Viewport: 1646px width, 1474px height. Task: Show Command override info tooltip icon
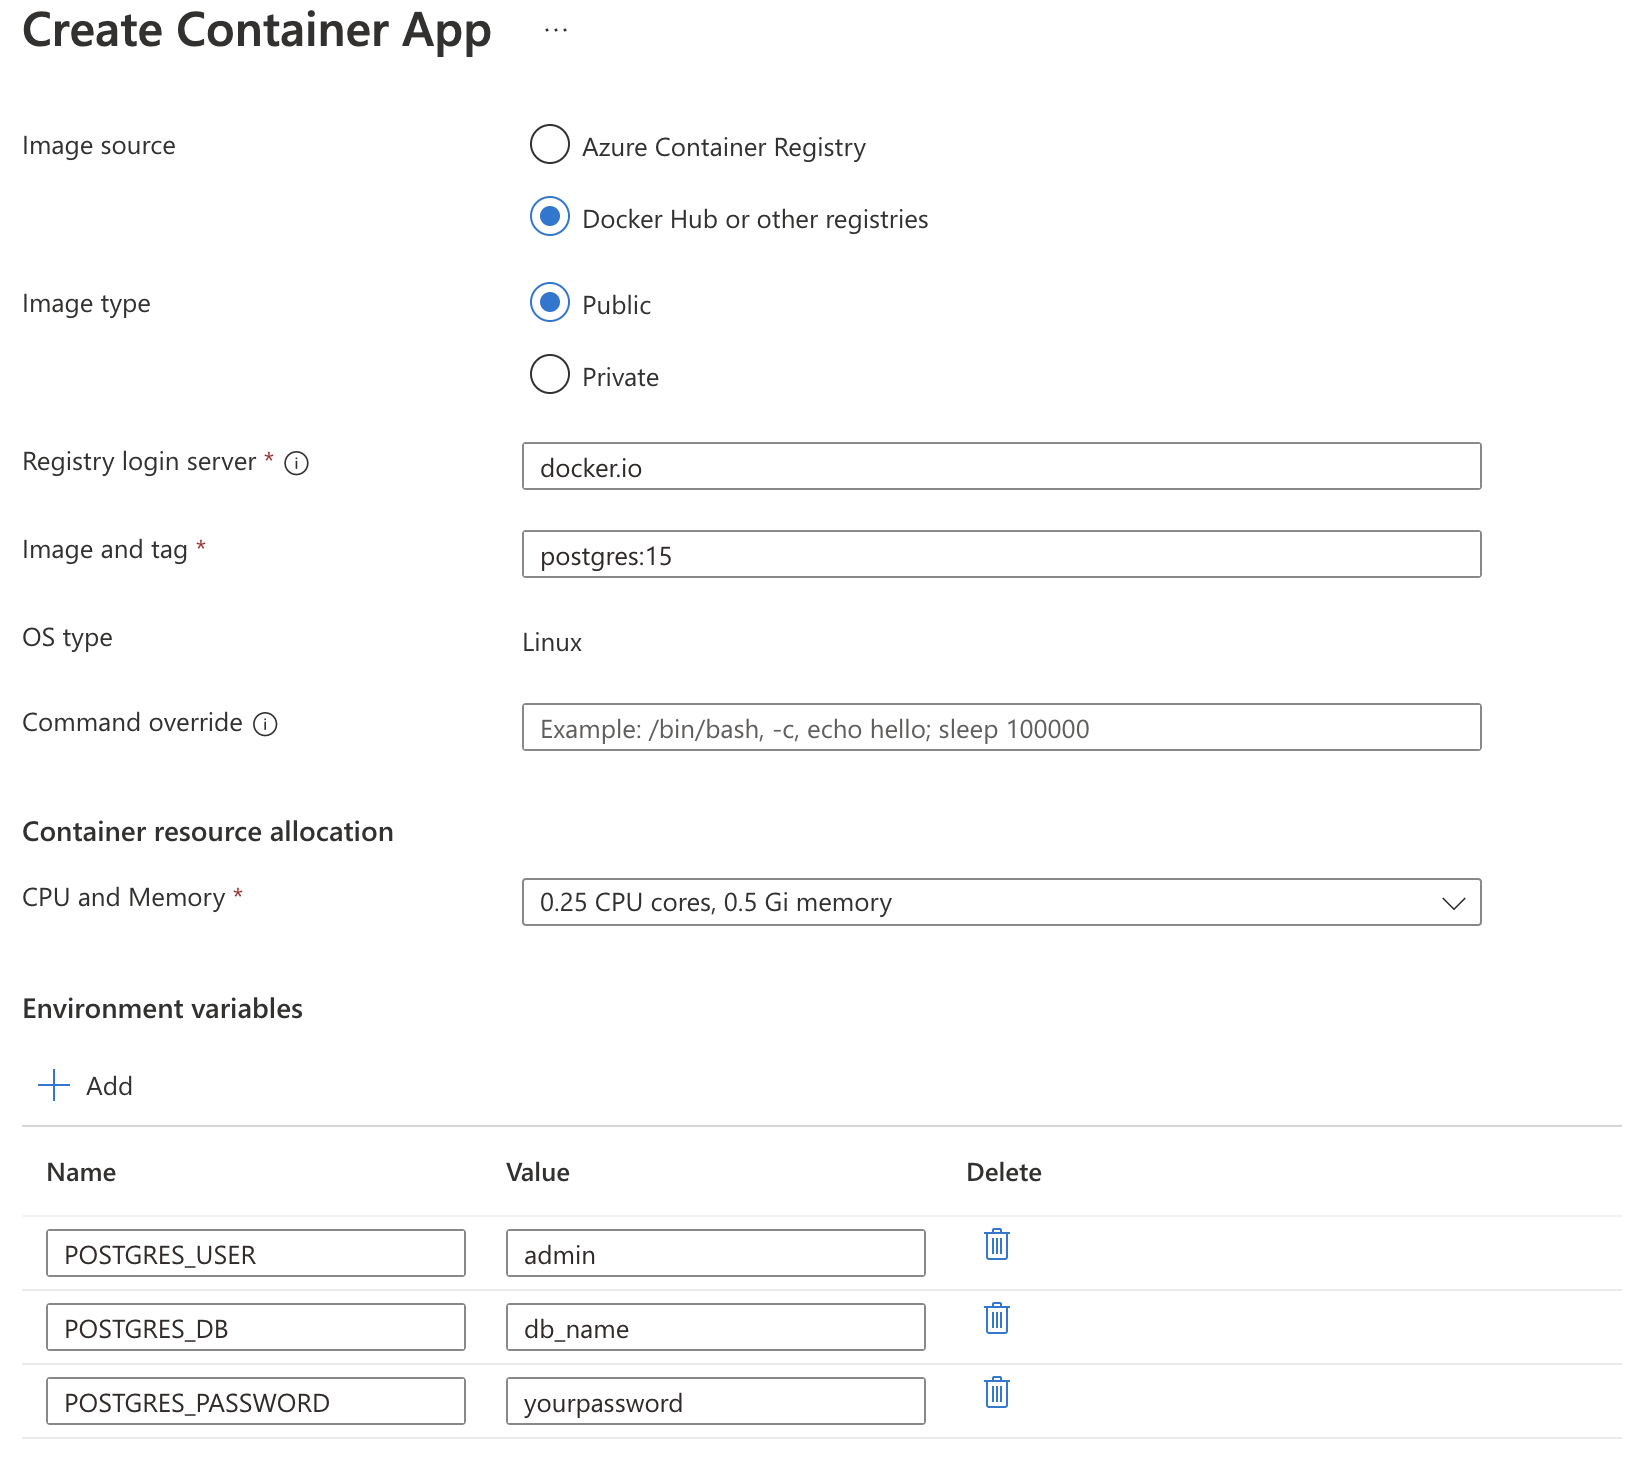click(x=265, y=724)
